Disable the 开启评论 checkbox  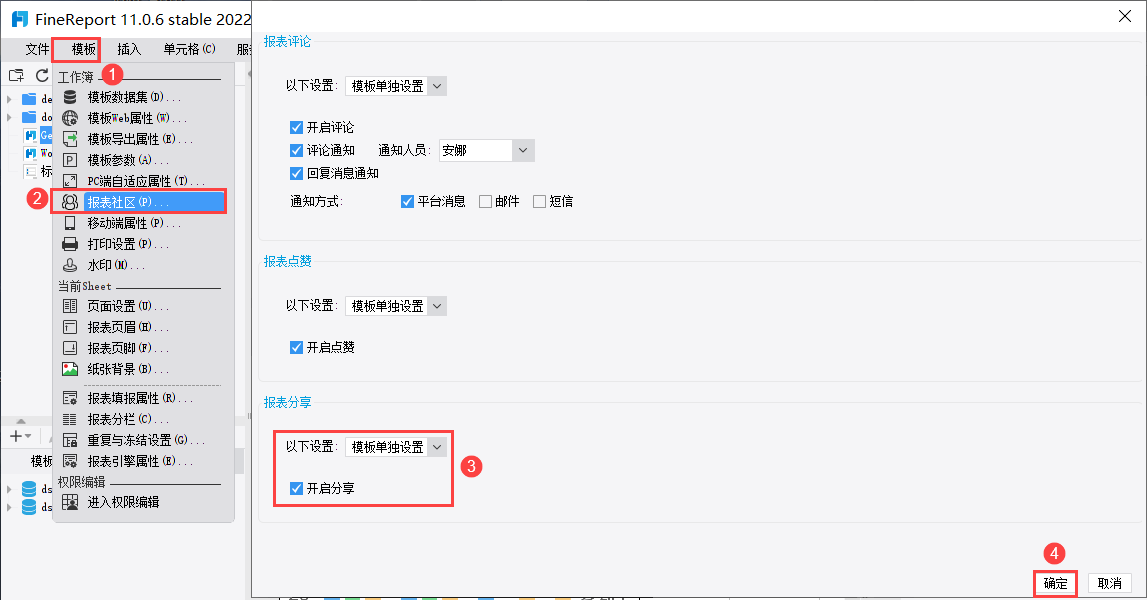(296, 128)
